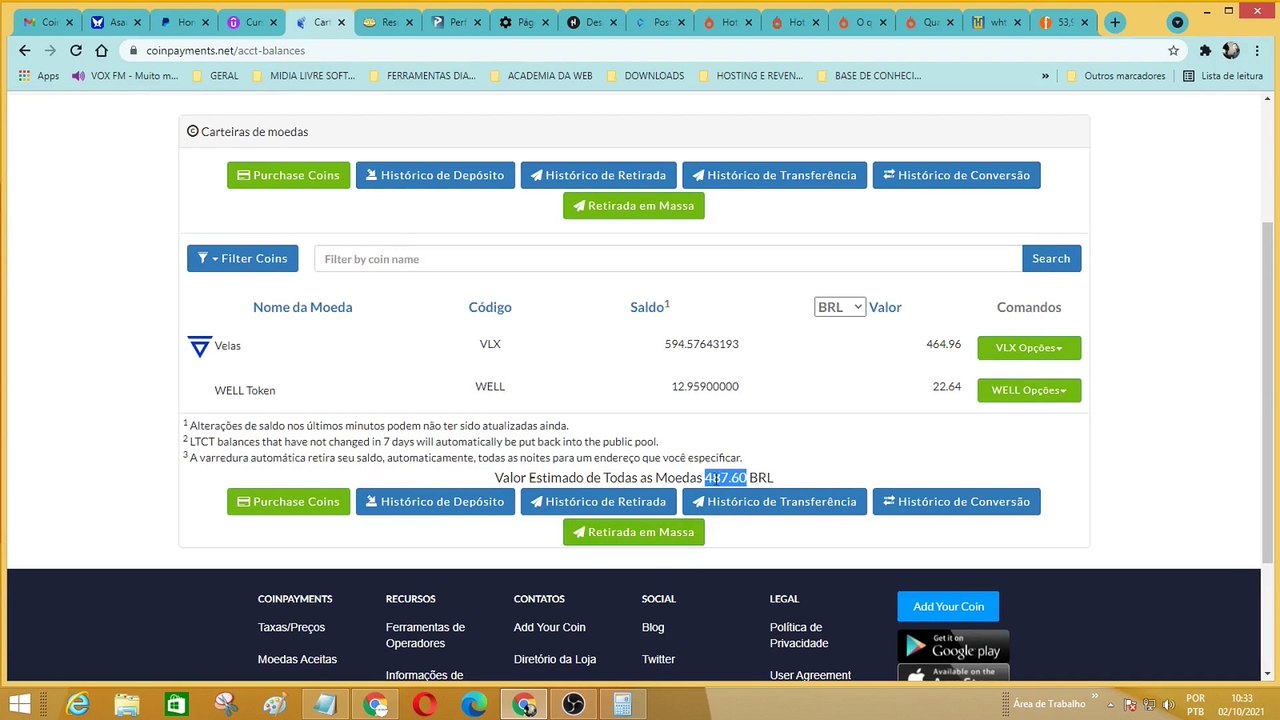Image resolution: width=1280 pixels, height=720 pixels.
Task: Click the browser back arrow
Action: (25, 50)
